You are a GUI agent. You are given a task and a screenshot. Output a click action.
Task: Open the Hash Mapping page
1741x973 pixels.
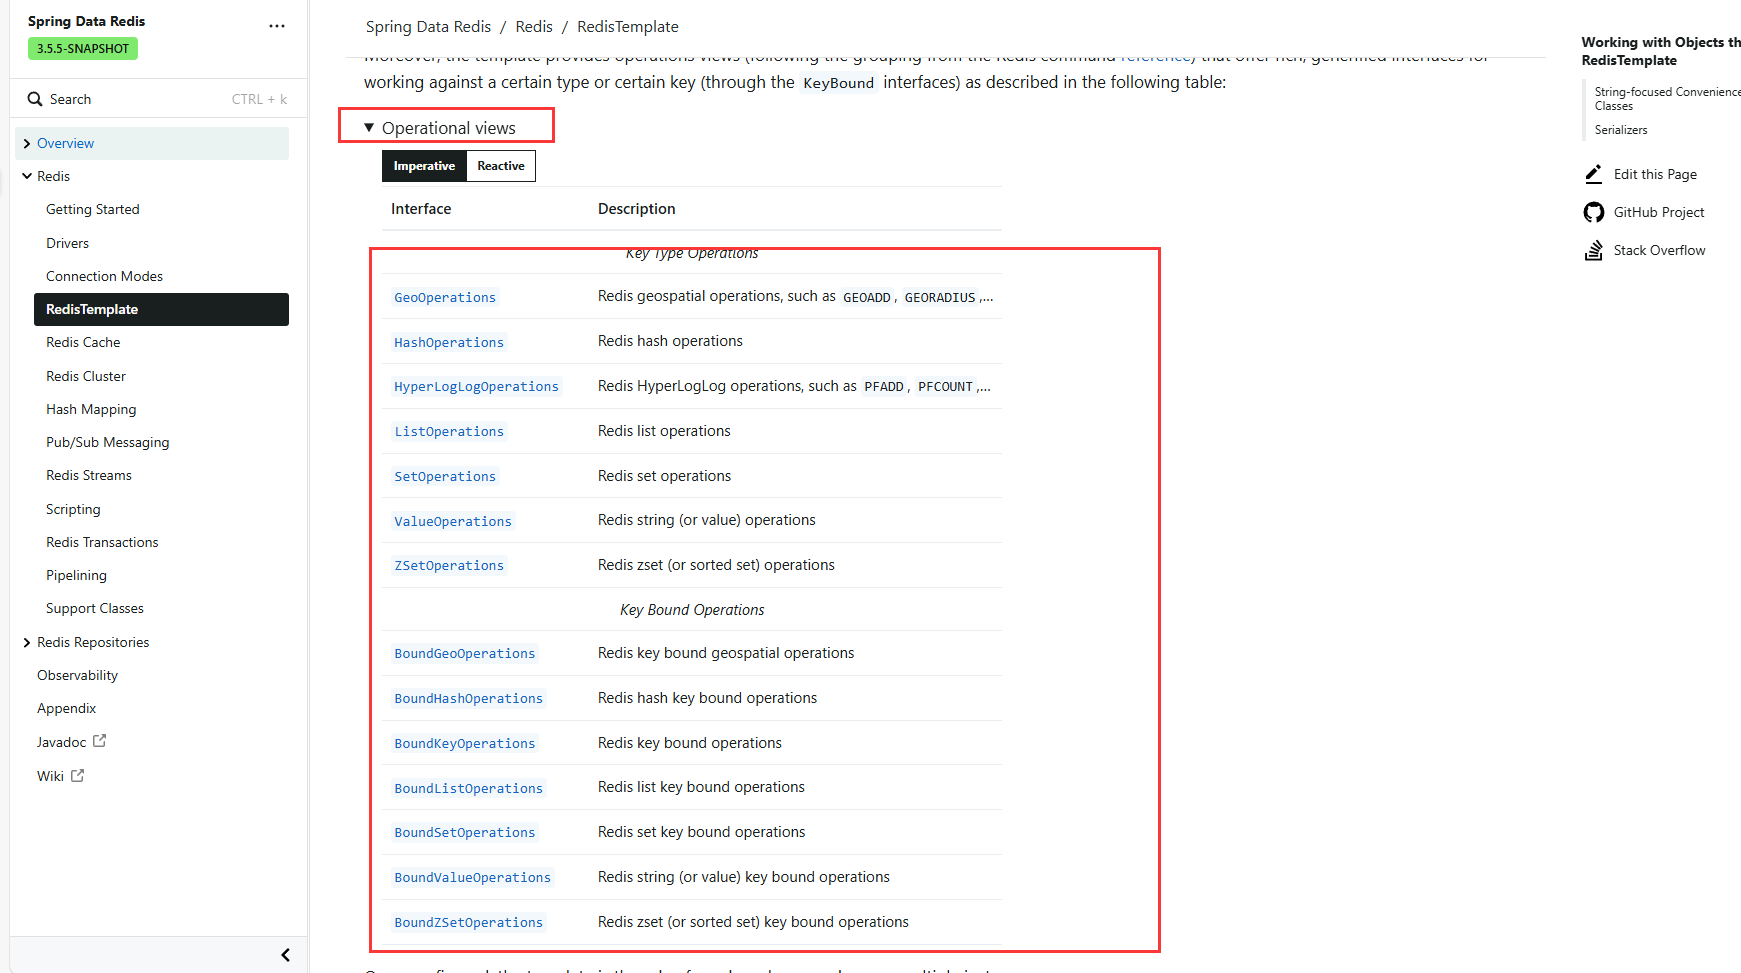click(91, 409)
